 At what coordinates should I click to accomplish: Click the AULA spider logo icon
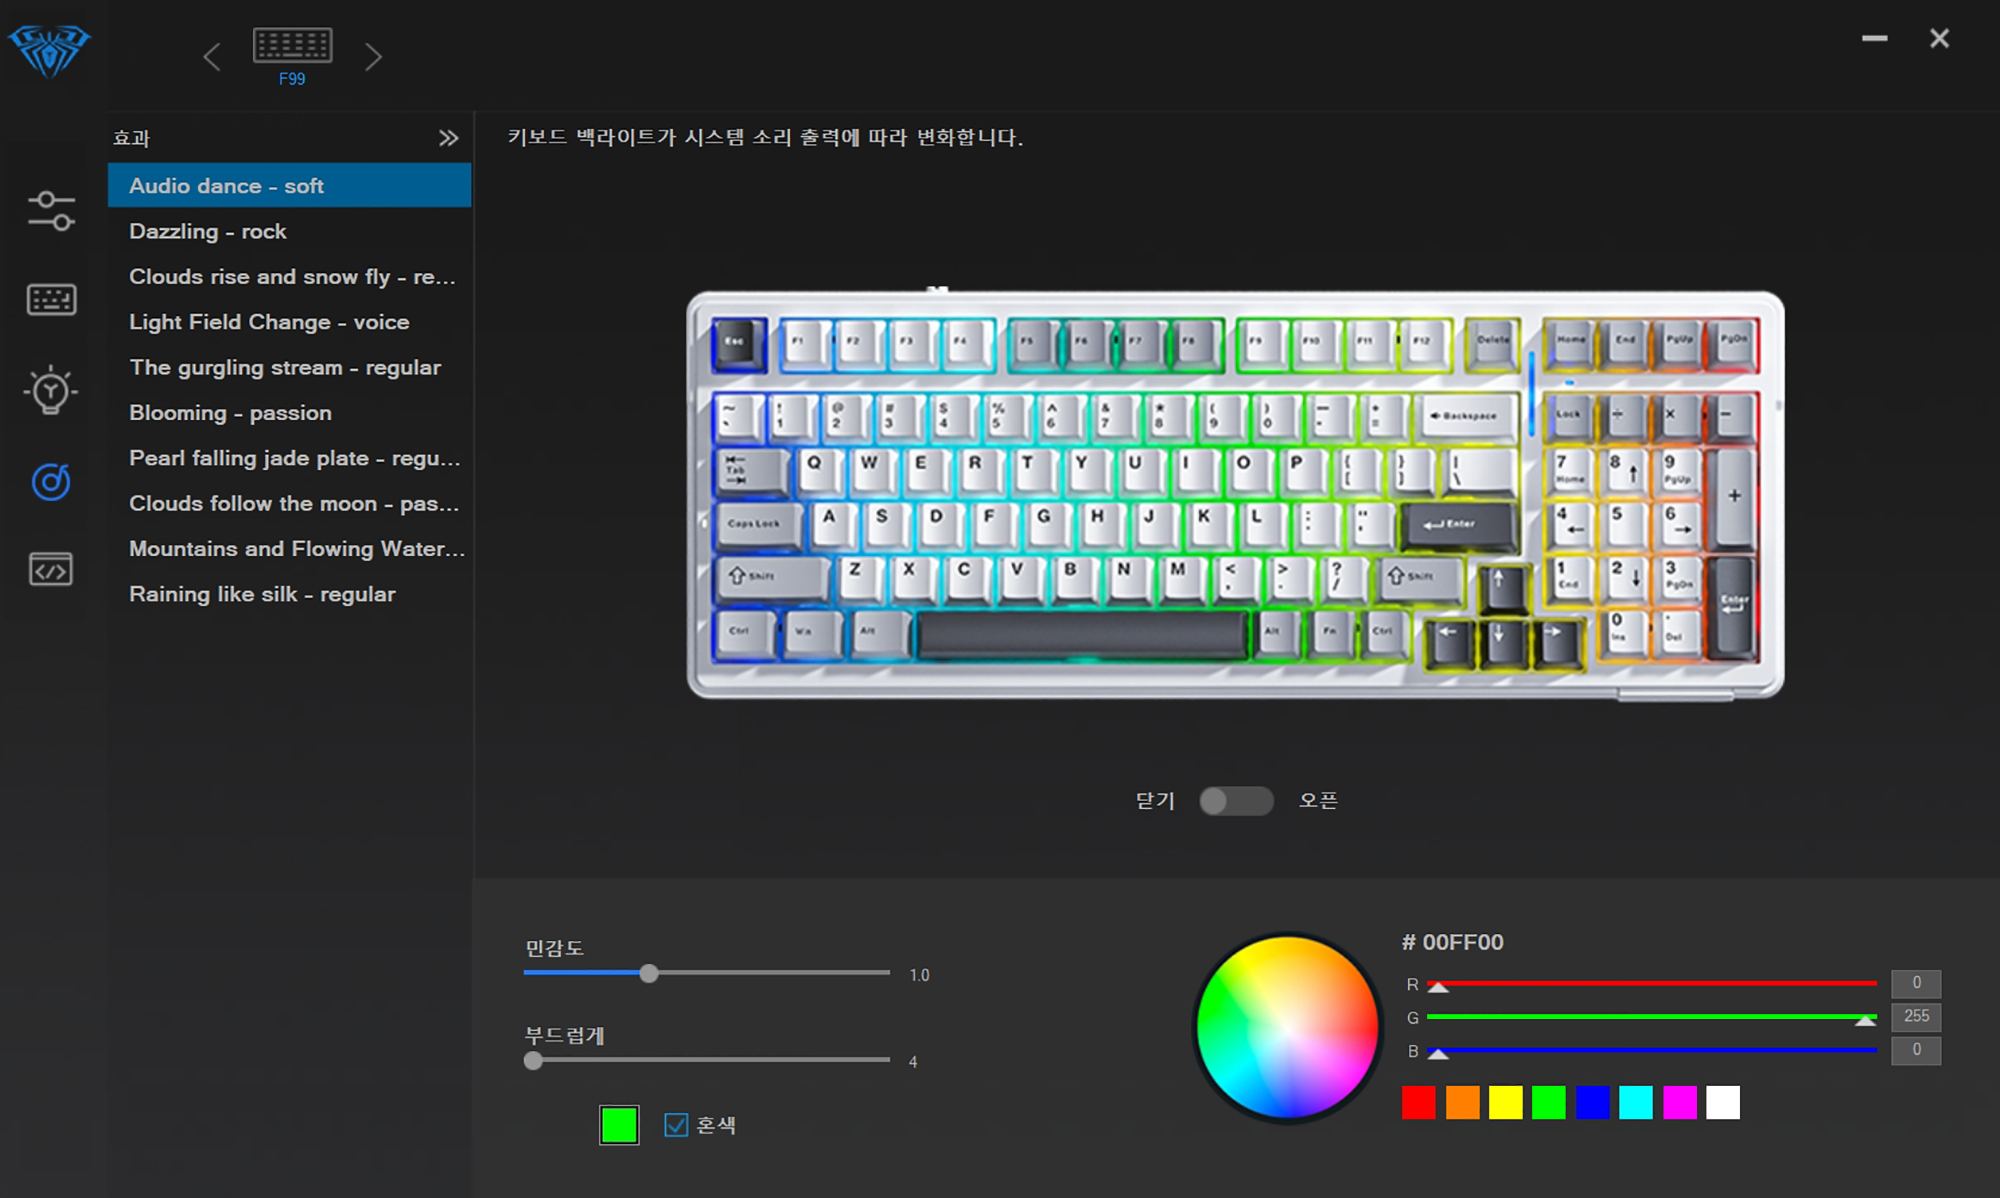tap(49, 50)
